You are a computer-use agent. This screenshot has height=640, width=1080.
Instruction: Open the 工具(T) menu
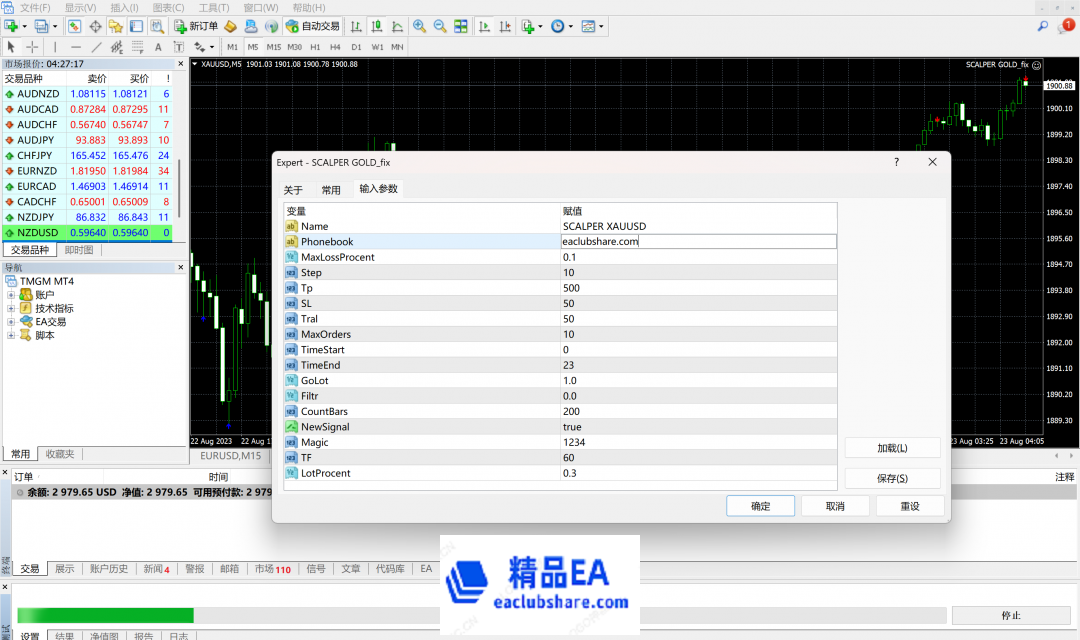click(x=212, y=7)
